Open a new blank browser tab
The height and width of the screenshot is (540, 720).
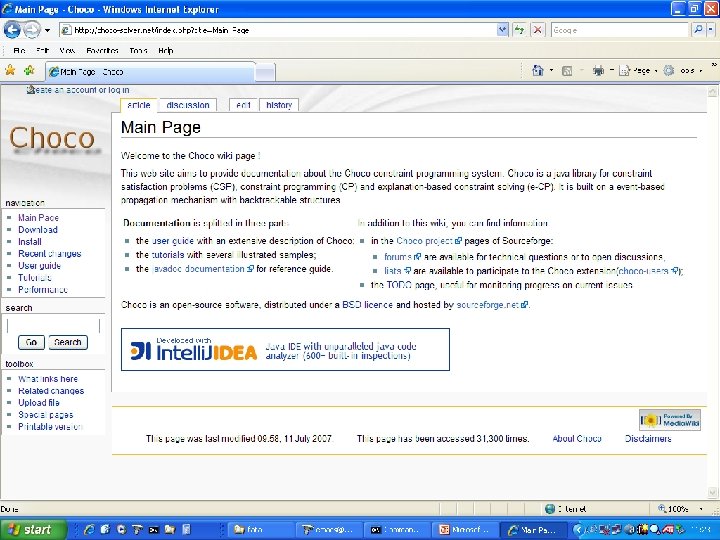(265, 72)
